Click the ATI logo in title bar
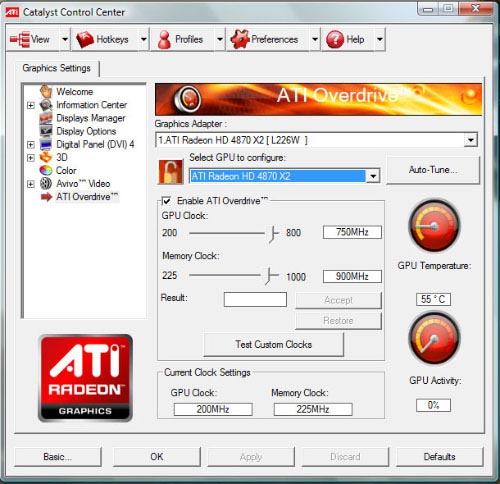This screenshot has width=500, height=484. pos(12,12)
